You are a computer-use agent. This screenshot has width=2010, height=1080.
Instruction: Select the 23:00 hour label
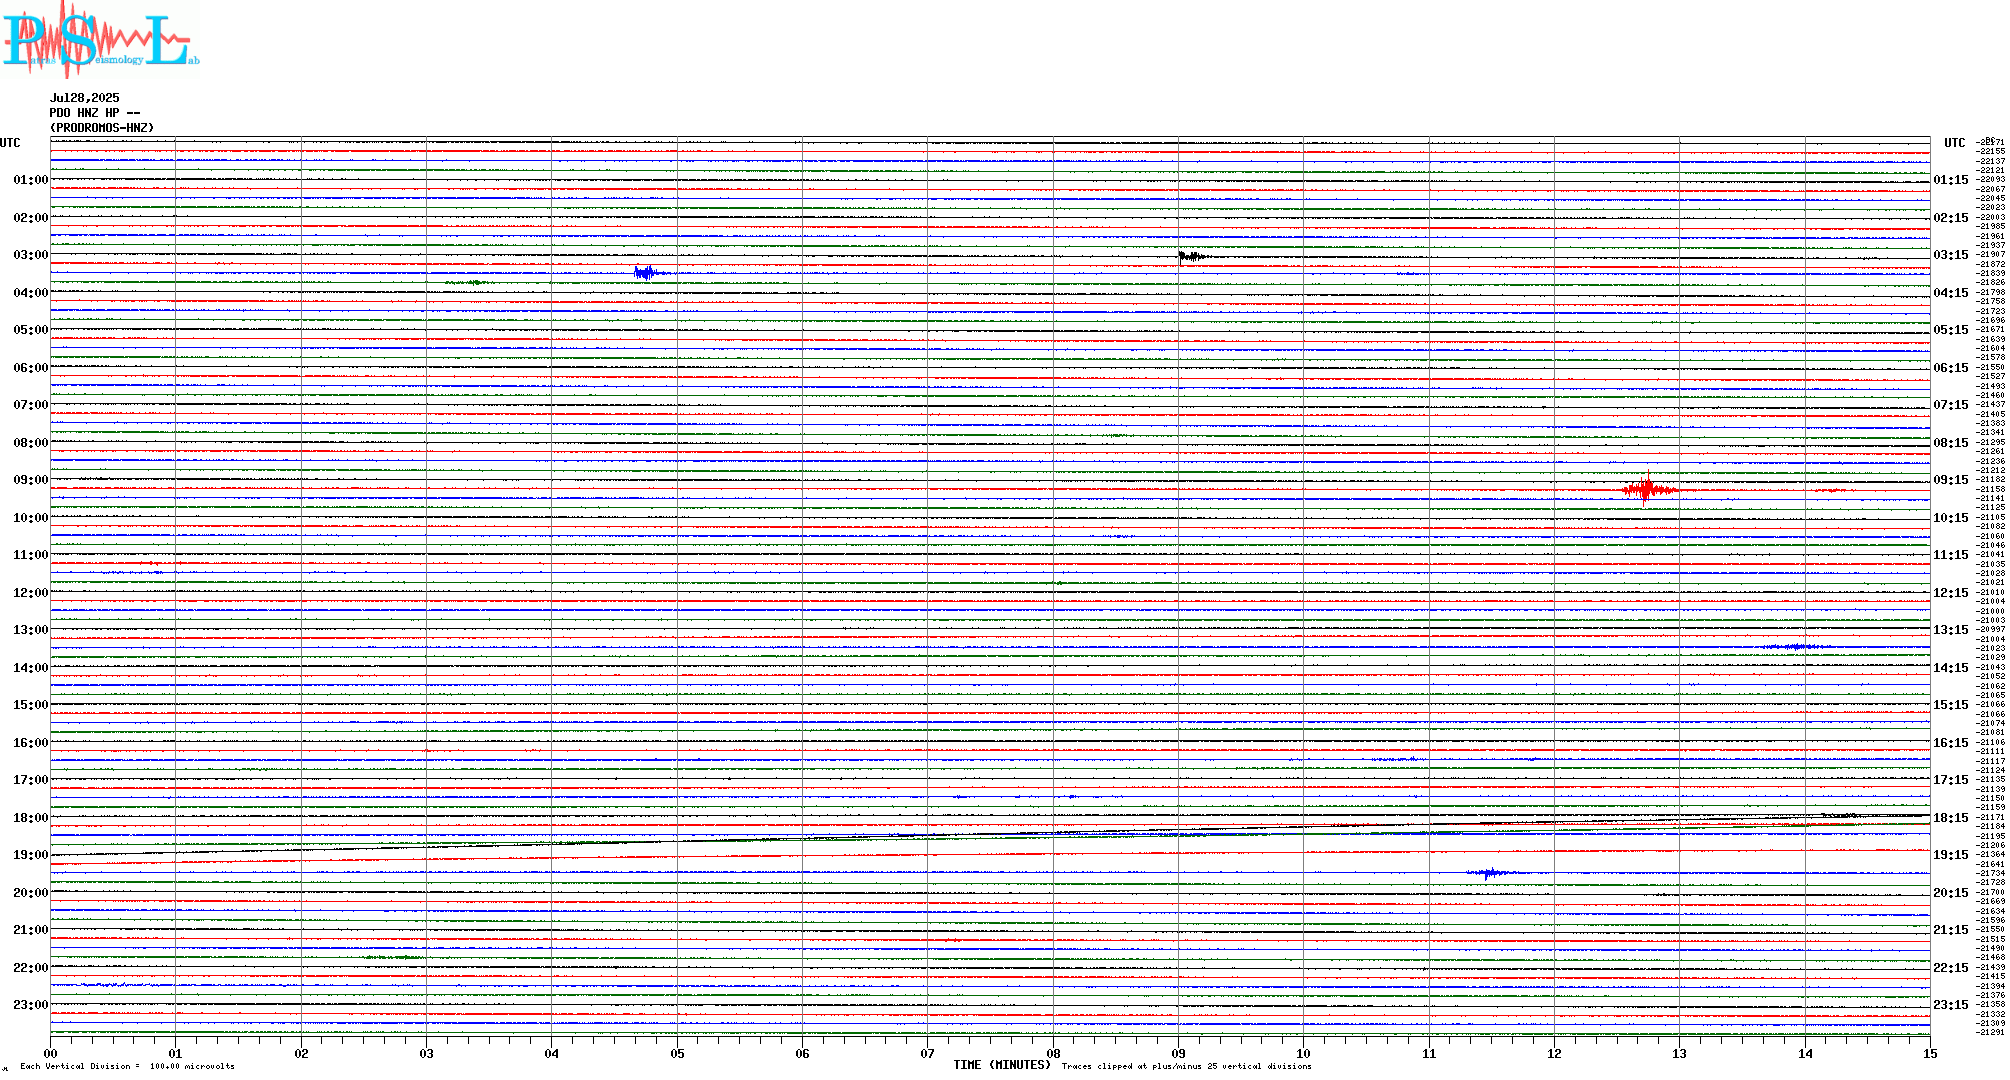click(31, 1005)
